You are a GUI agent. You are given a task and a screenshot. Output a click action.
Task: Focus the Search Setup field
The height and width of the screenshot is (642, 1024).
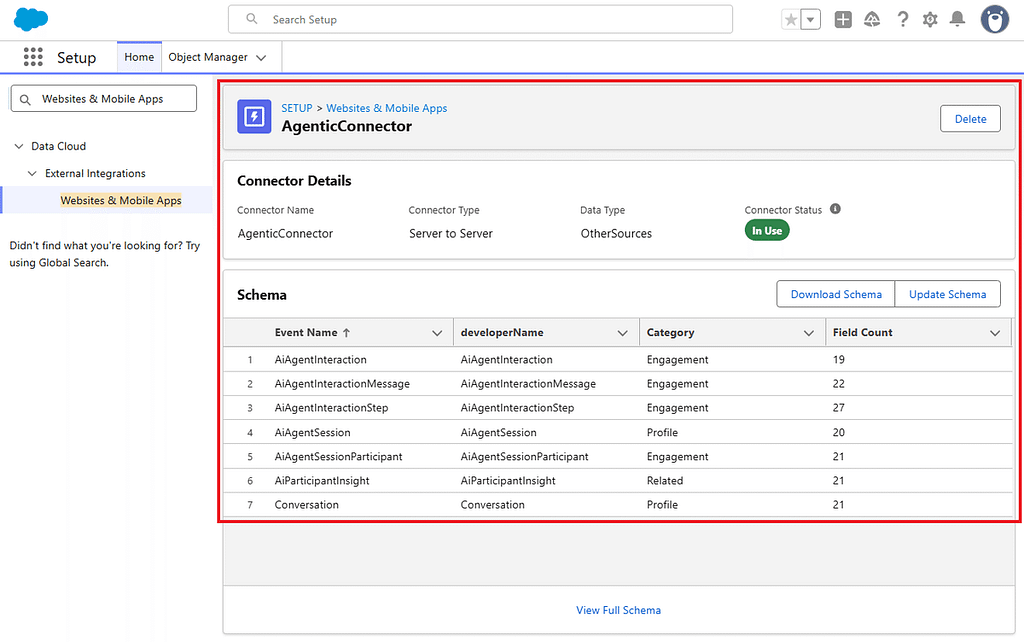[480, 20]
